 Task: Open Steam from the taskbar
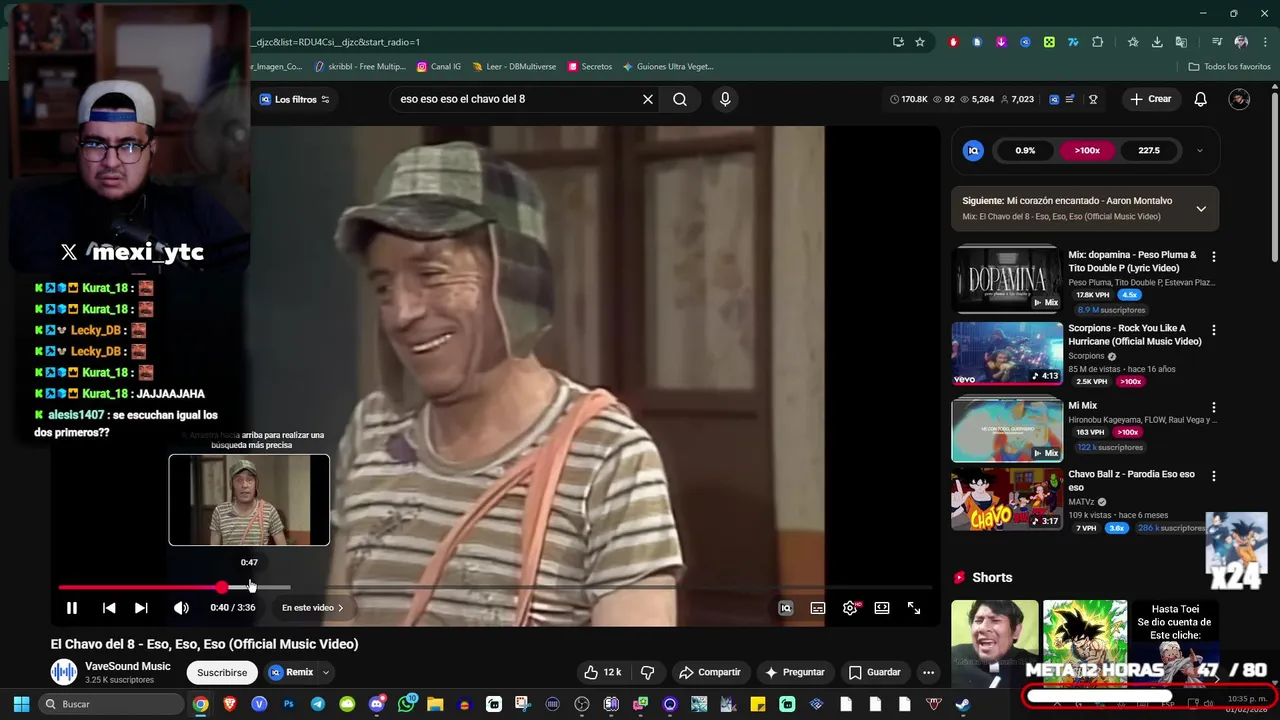click(x=962, y=704)
